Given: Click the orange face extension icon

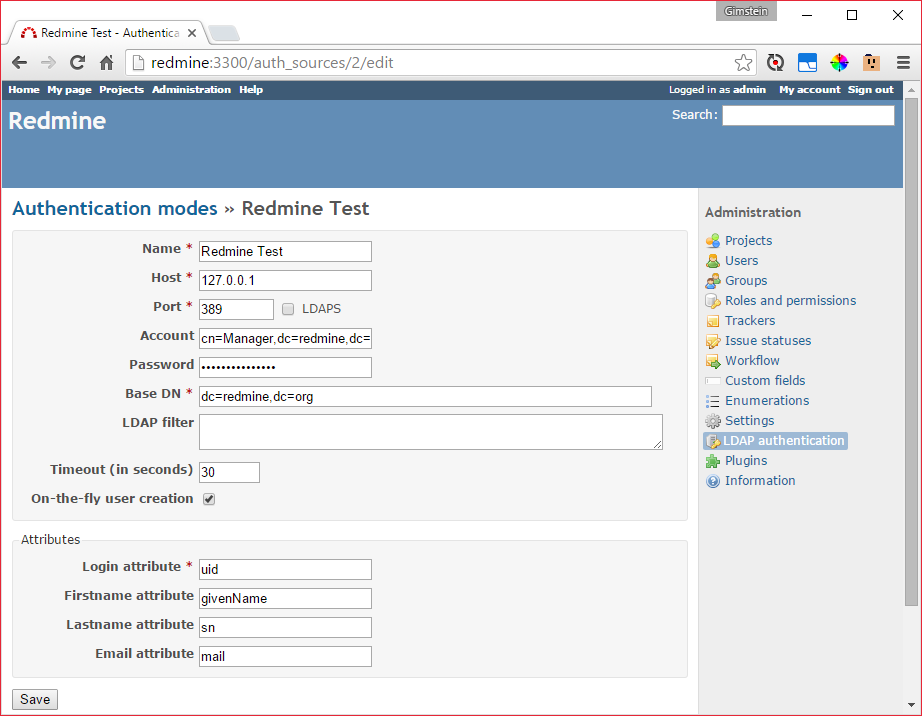Looking at the screenshot, I should pos(871,62).
